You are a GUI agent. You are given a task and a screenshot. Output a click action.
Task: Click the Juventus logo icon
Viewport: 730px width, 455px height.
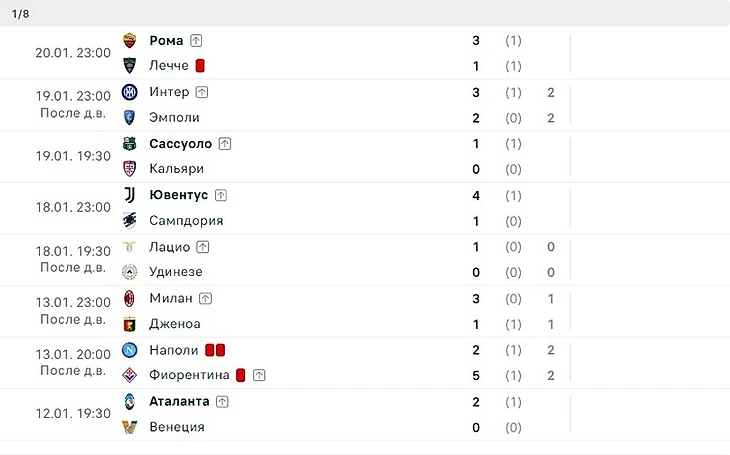tap(129, 195)
